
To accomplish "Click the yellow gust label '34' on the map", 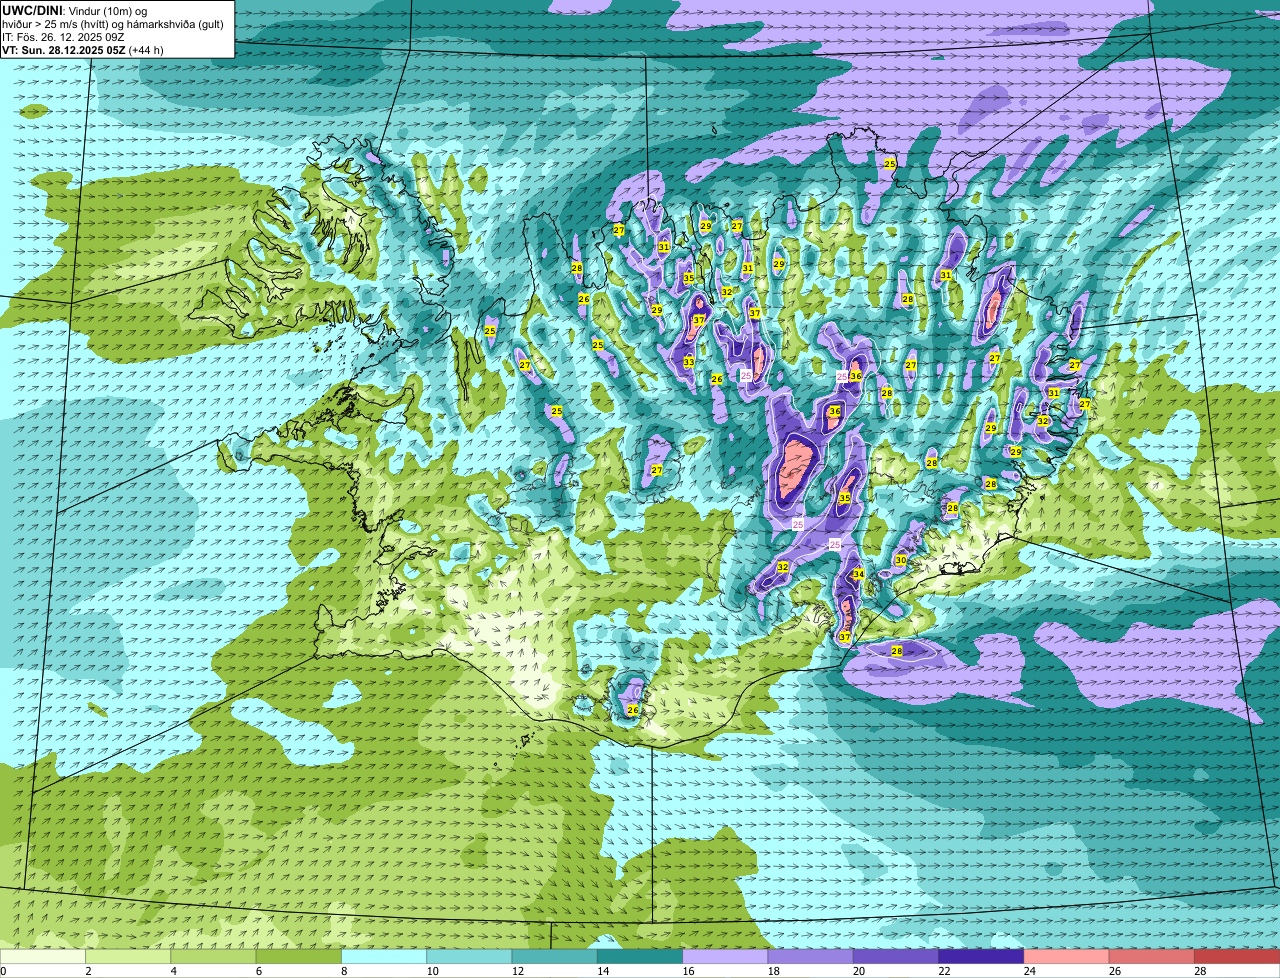I will (x=858, y=574).
